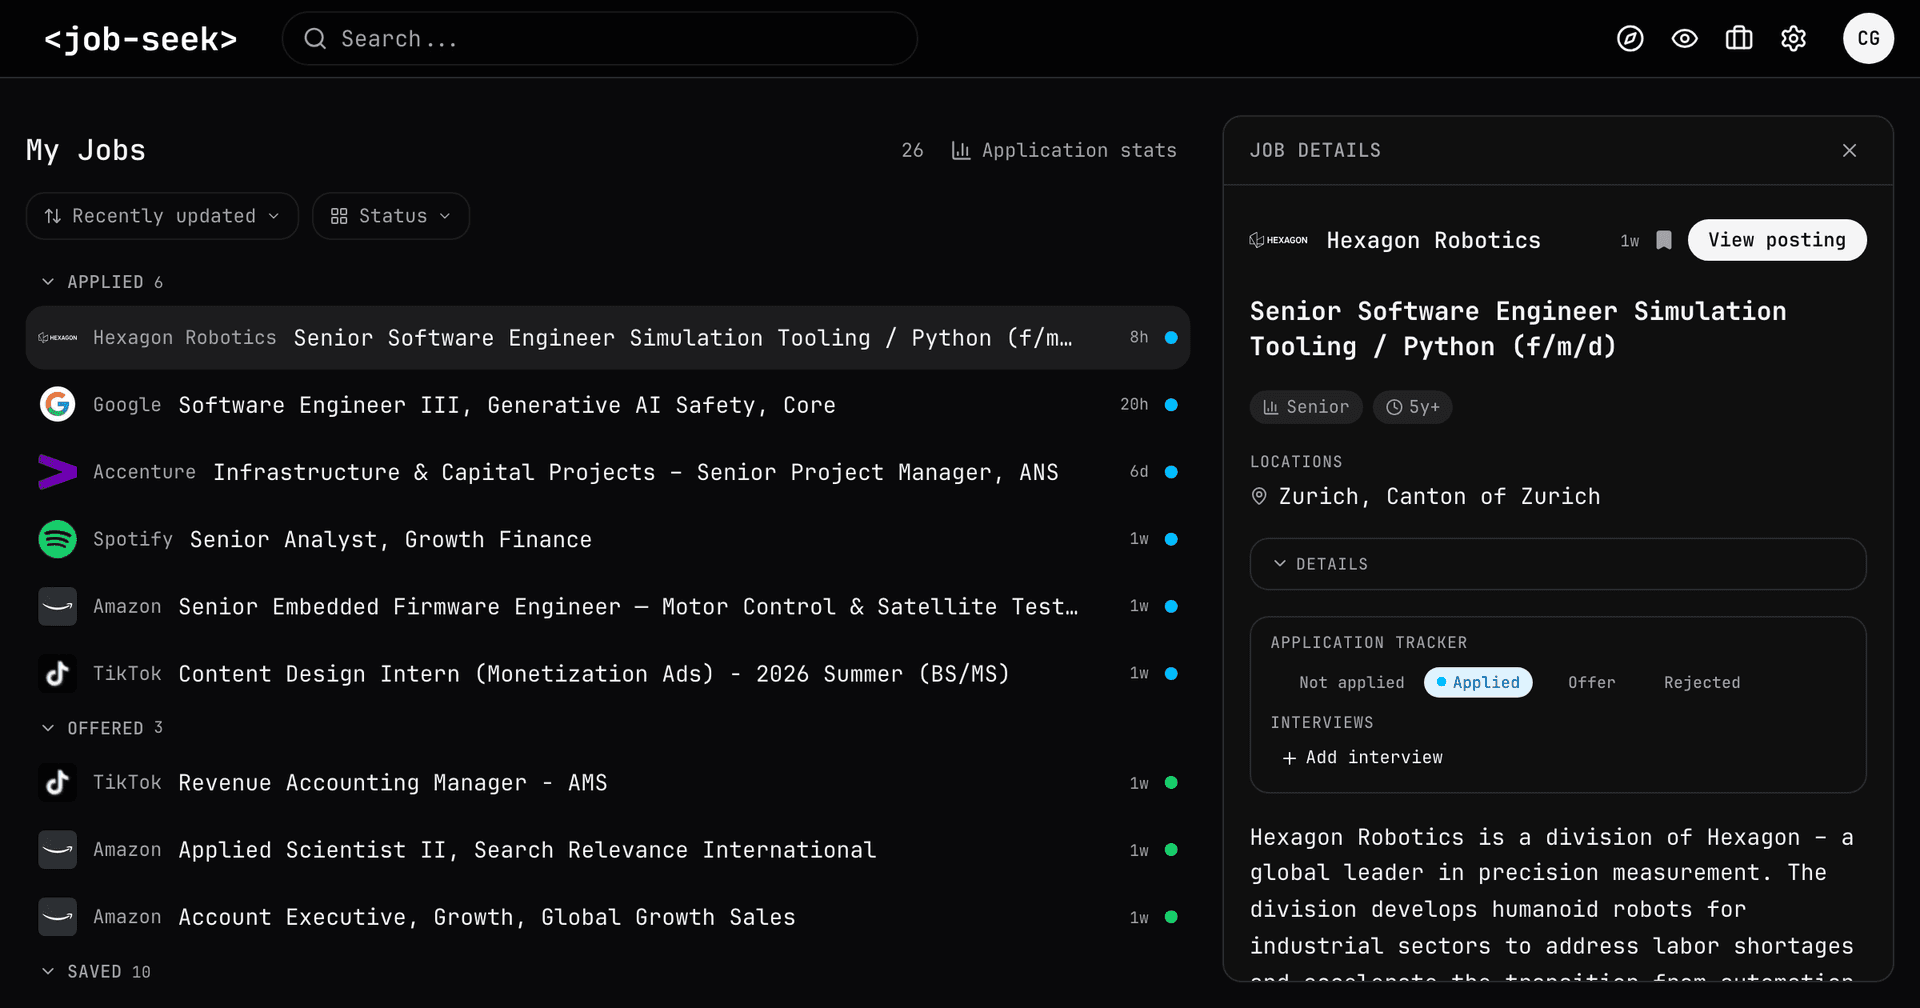
Task: Click the location pin icon by Zurich
Action: [1260, 496]
